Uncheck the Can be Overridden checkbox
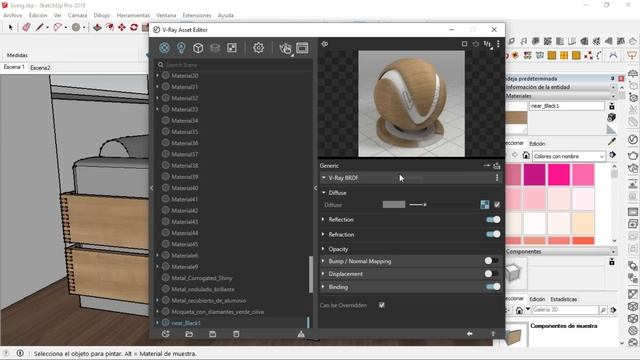 click(x=382, y=305)
